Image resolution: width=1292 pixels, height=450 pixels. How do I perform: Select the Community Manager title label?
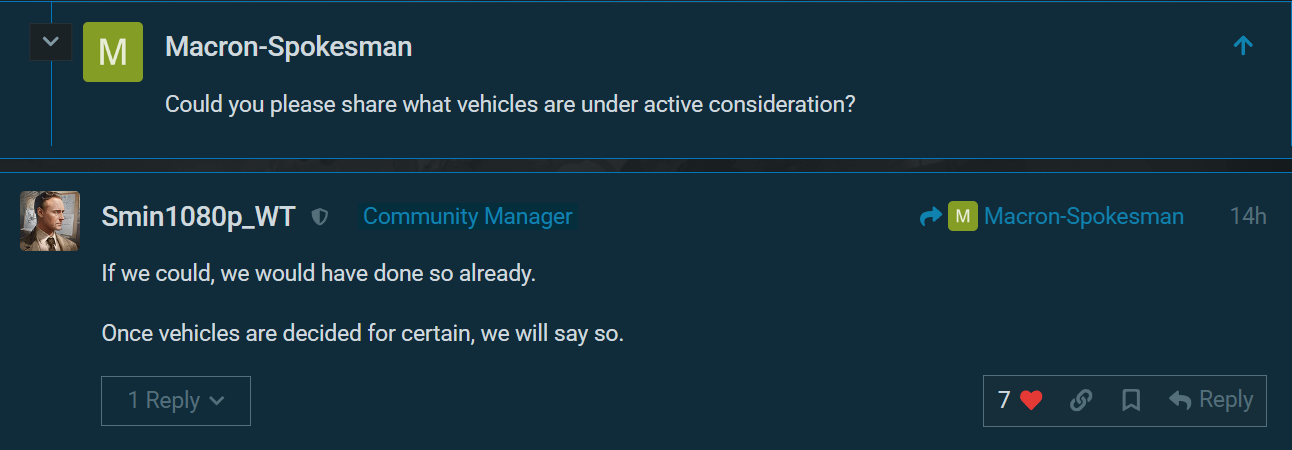click(467, 216)
